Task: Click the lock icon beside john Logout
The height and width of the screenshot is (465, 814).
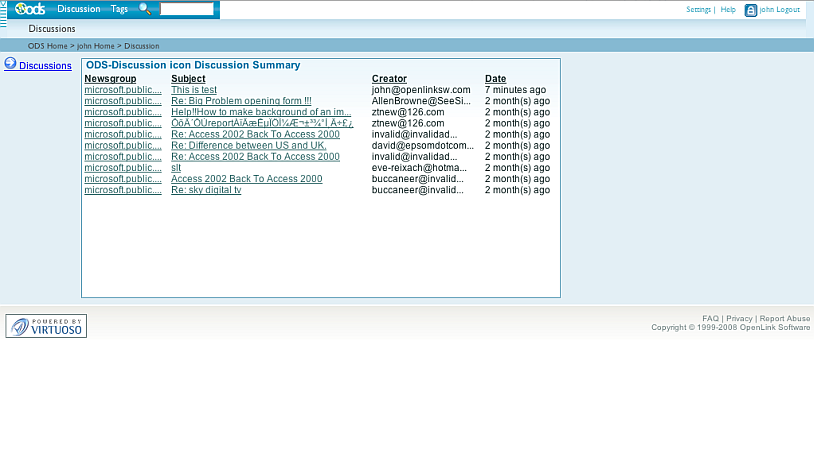Action: point(751,10)
